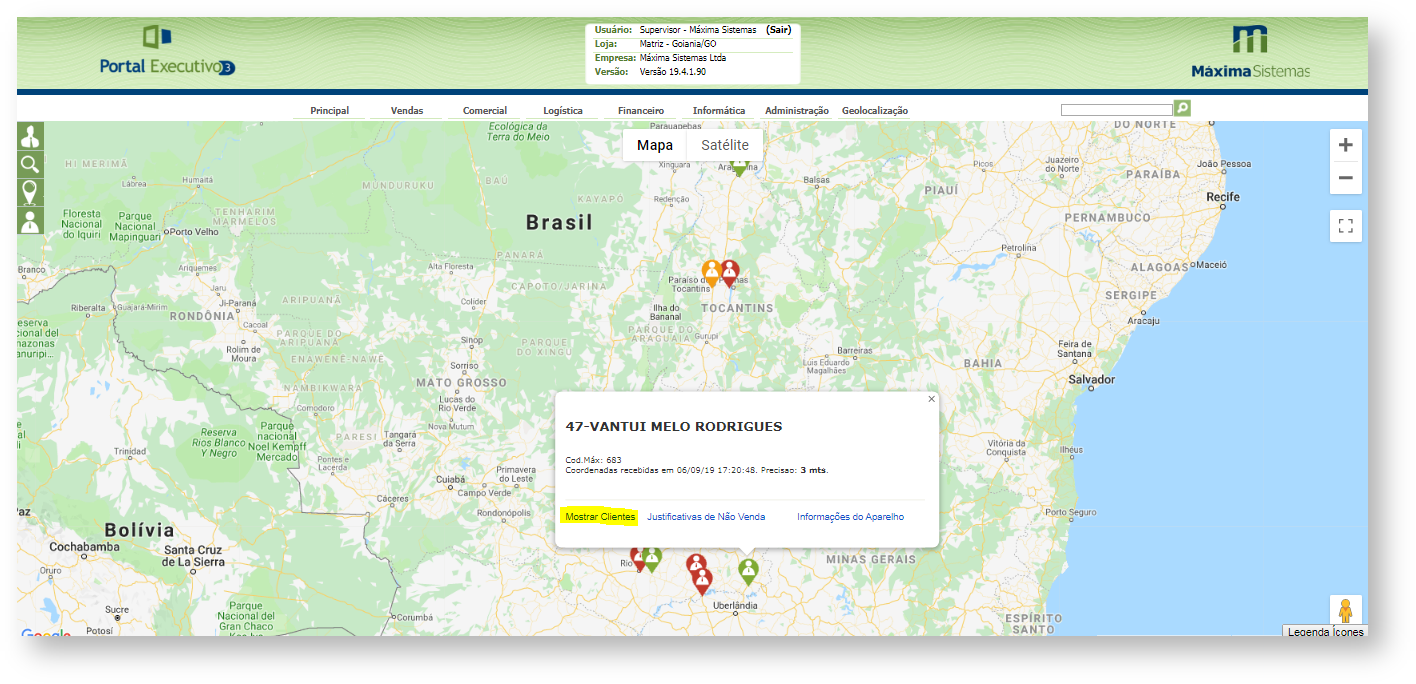This screenshot has width=1416, height=684.
Task: Click the red salesperson marker near Tocantins
Action: pos(730,274)
